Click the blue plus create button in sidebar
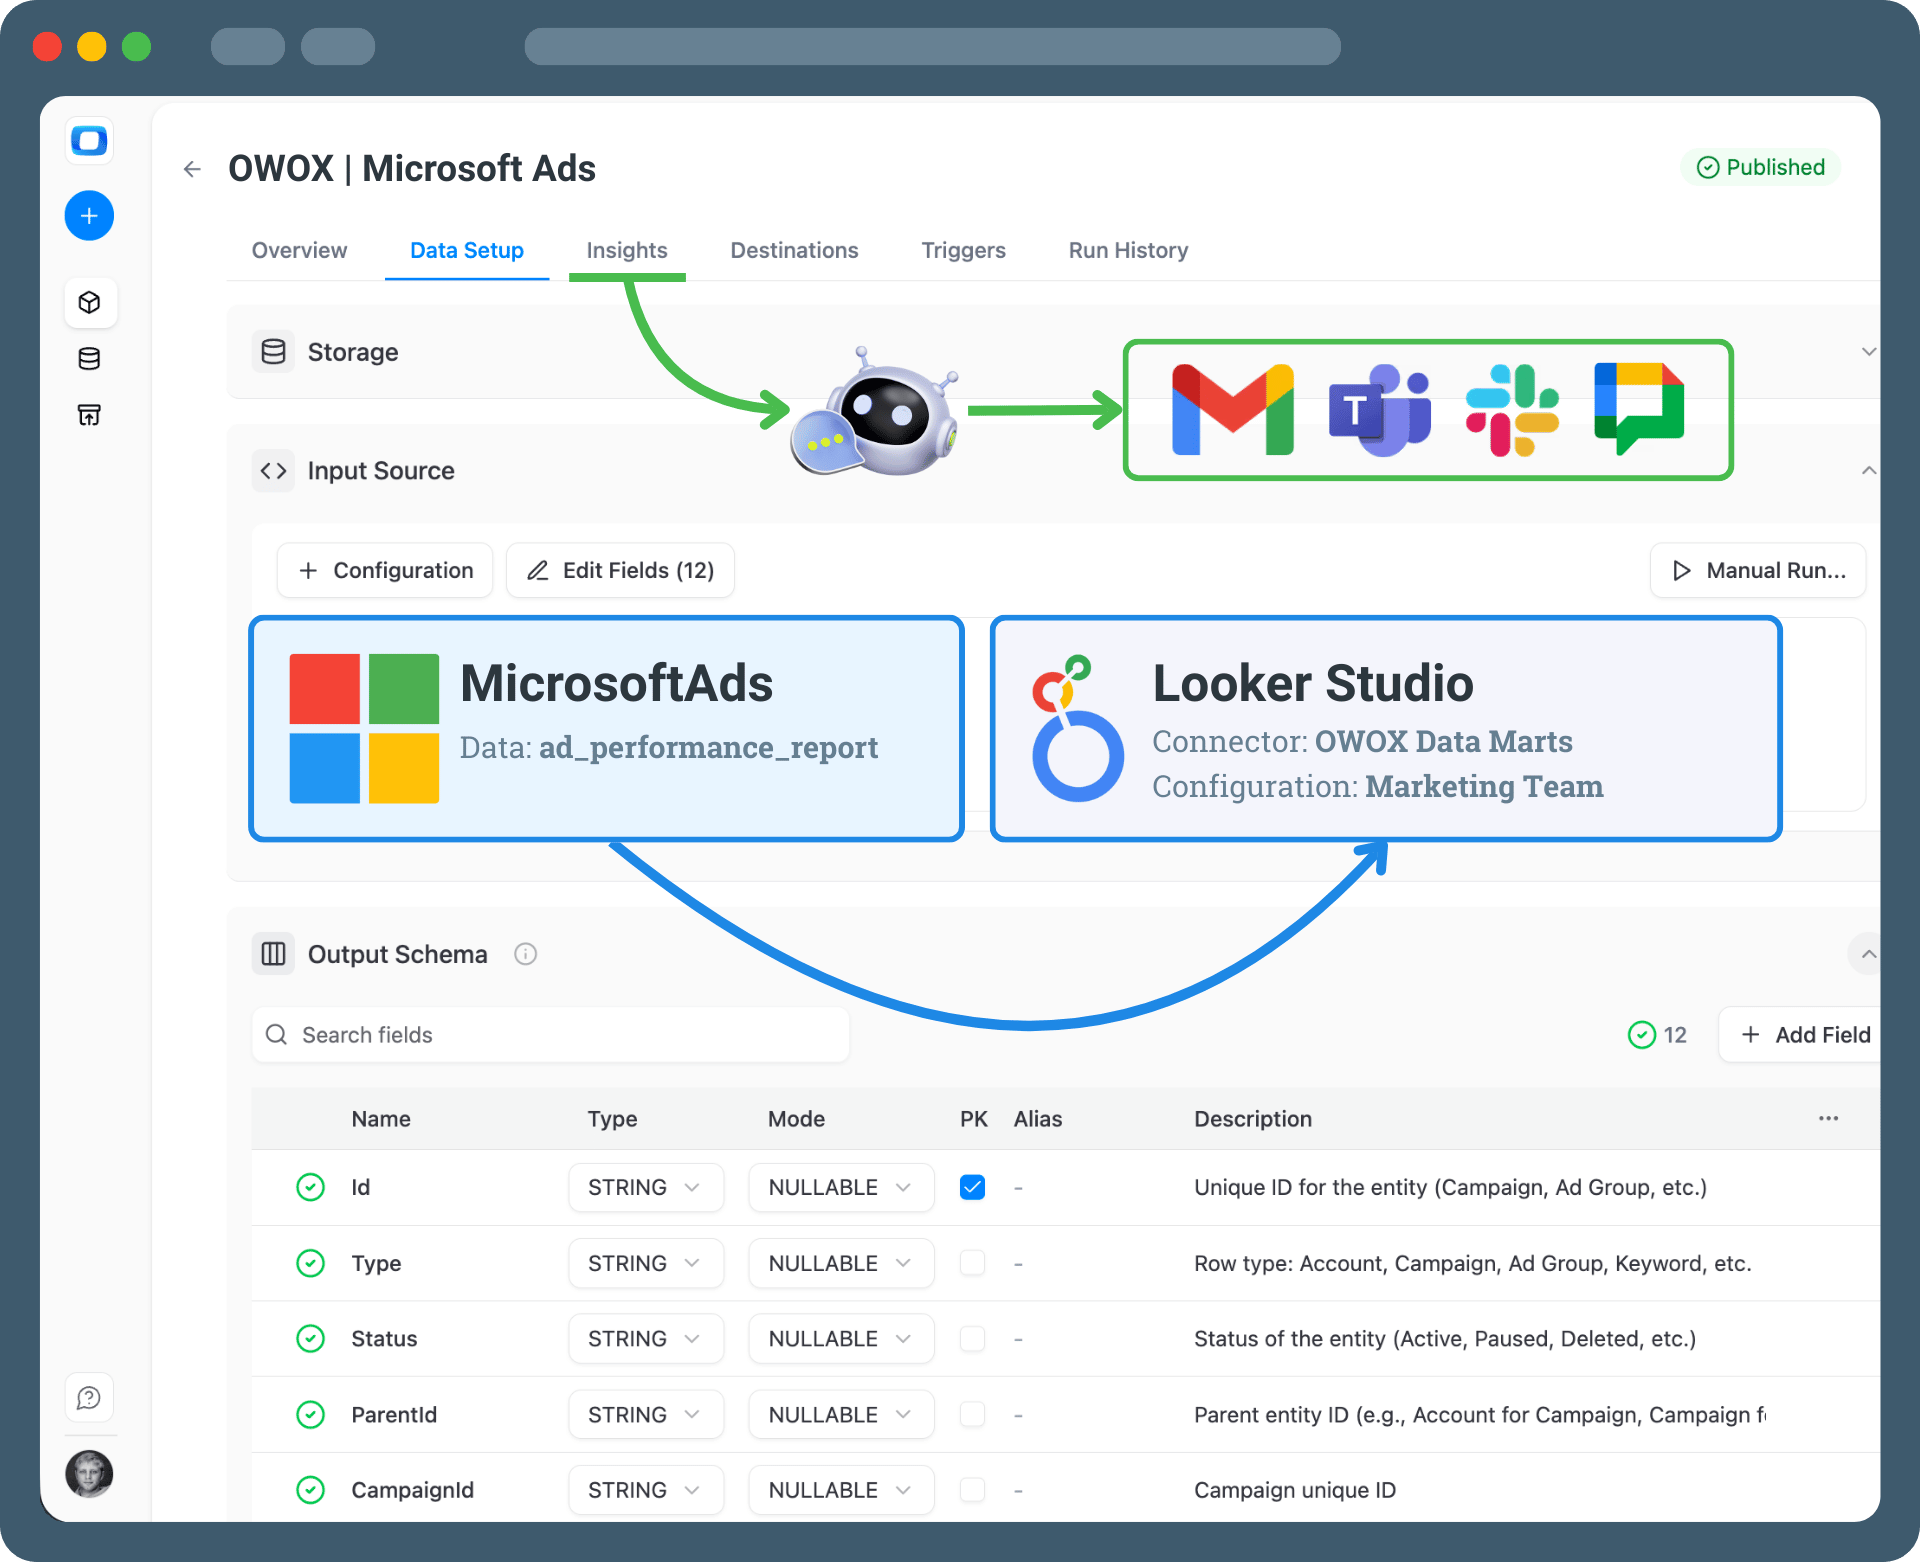The width and height of the screenshot is (1920, 1562). pos(89,215)
